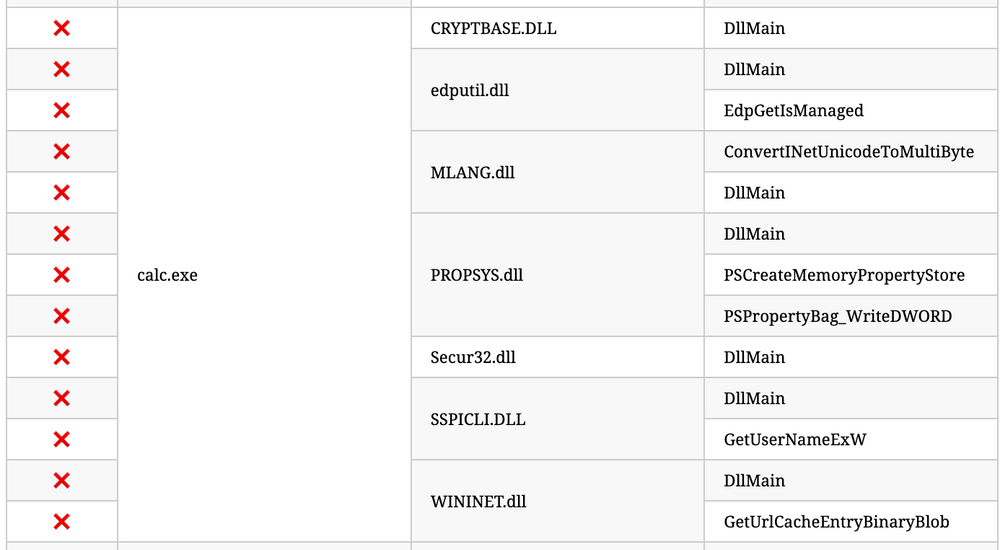The image size is (1000, 550).
Task: Click the SSPICLI.DLL cell
Action: tap(478, 419)
